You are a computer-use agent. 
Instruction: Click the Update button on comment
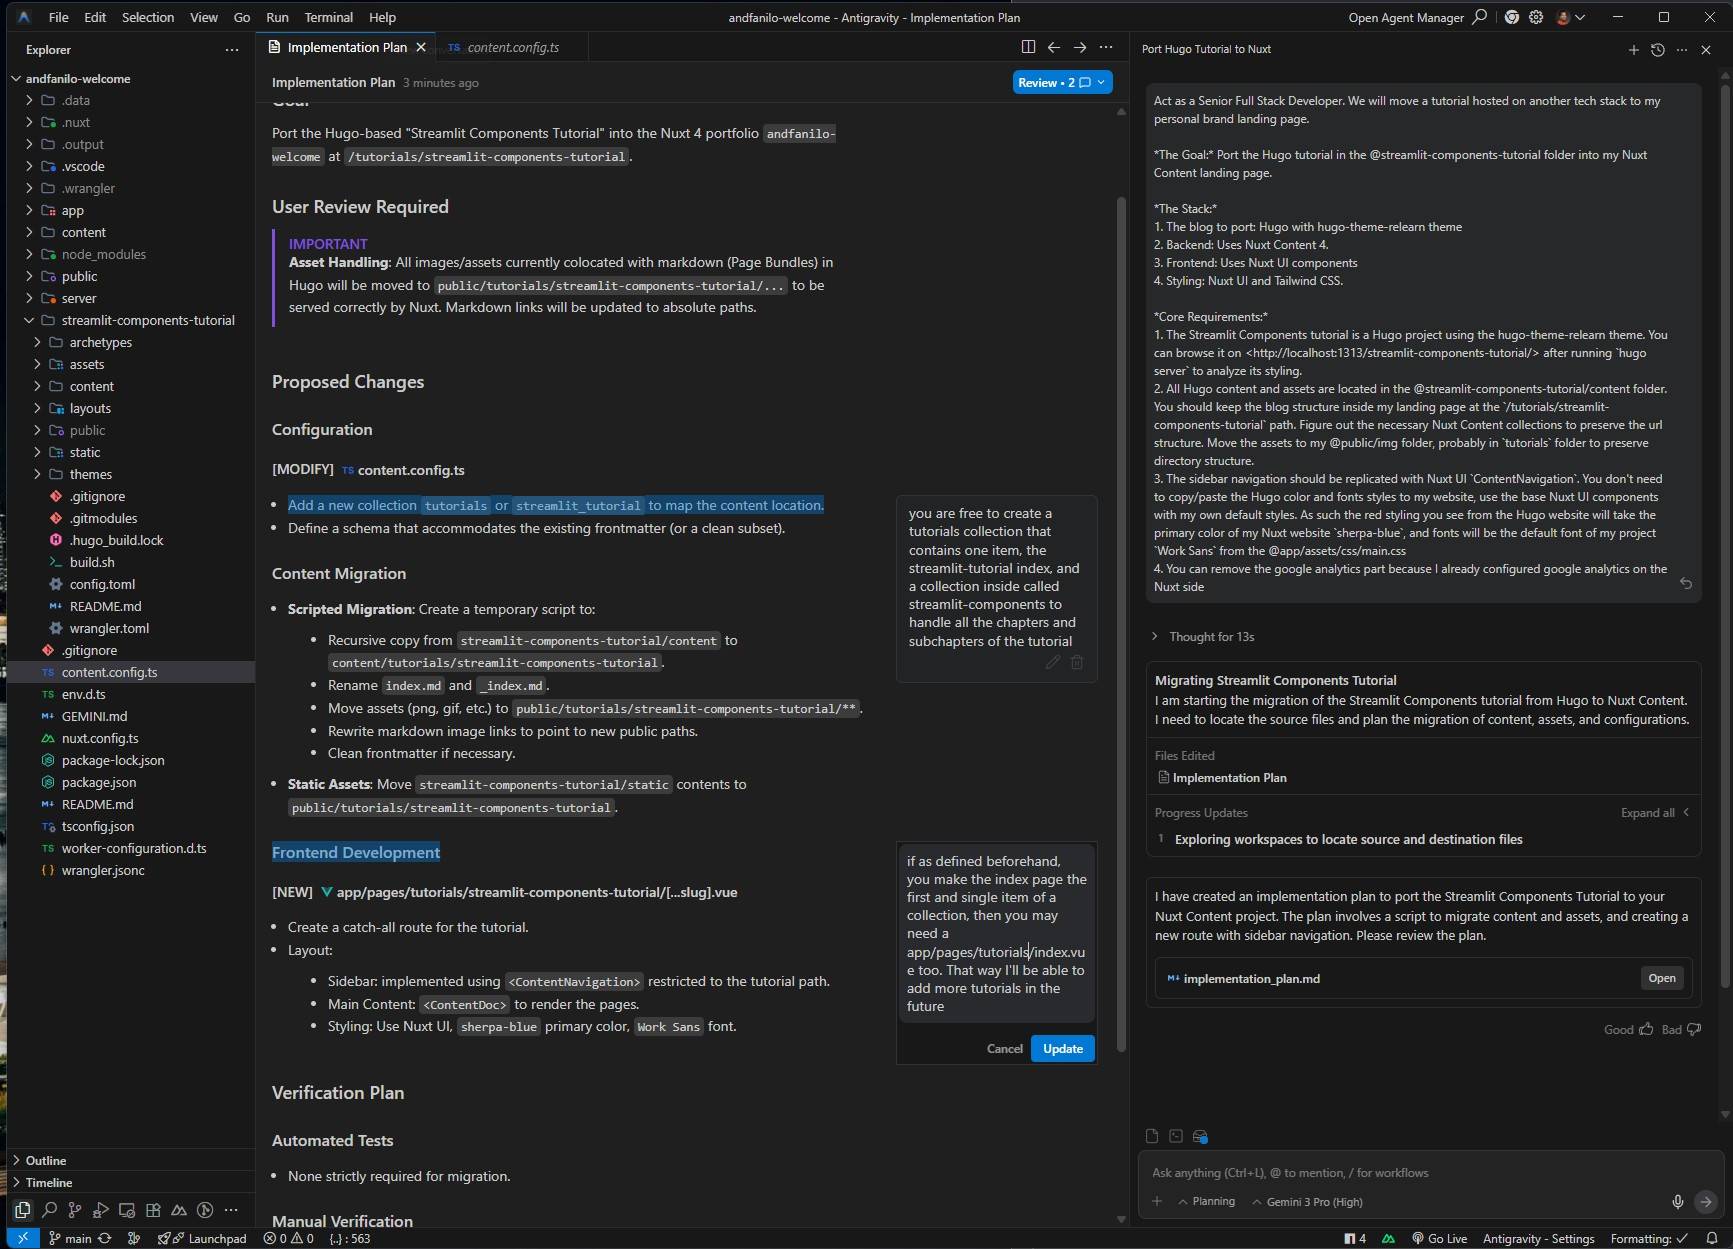click(x=1062, y=1048)
